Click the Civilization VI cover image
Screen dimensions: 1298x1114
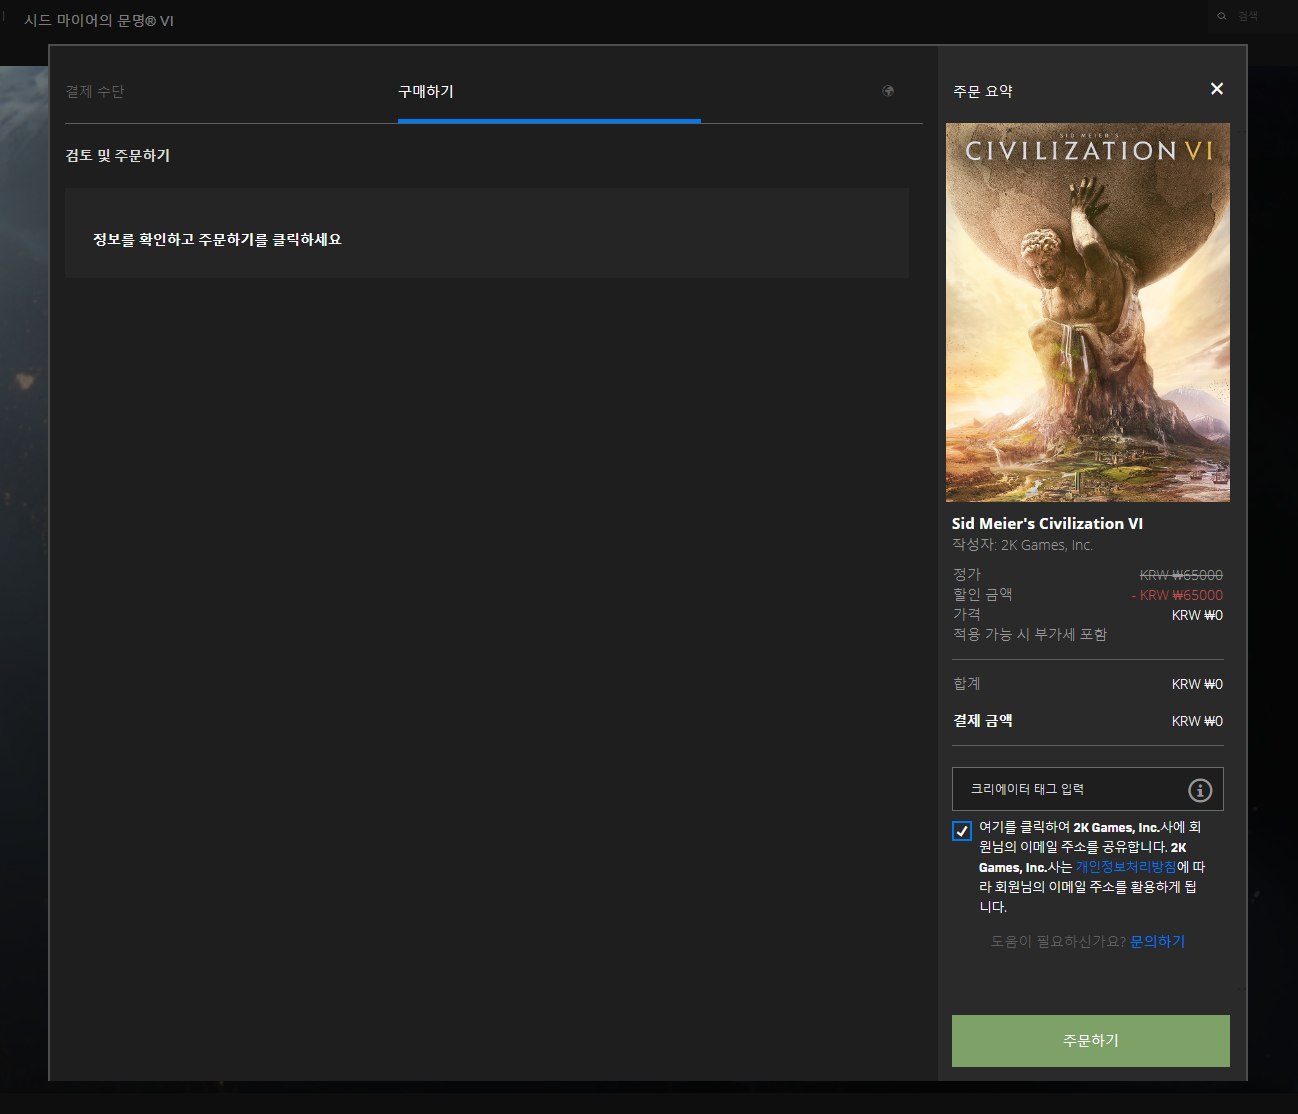[1088, 312]
